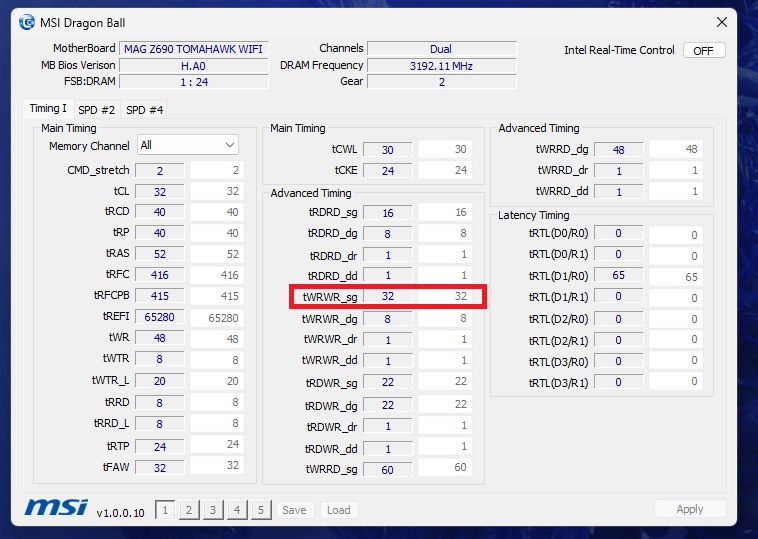Click the Save button
The width and height of the screenshot is (758, 539).
click(294, 510)
